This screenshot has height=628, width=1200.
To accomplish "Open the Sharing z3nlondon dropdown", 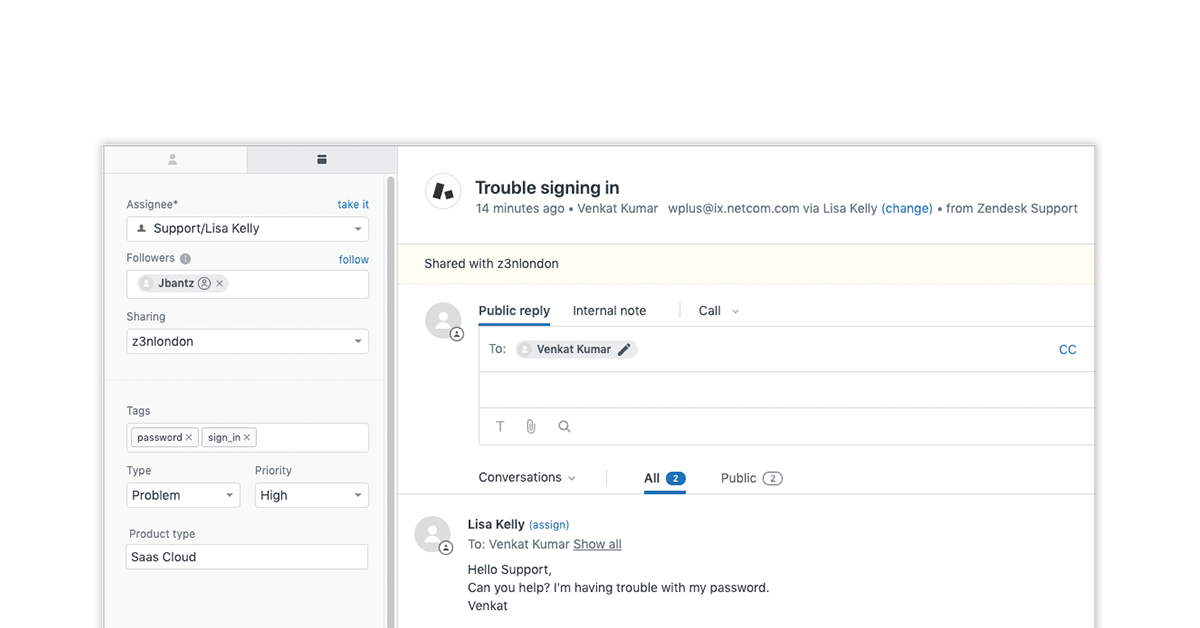I will click(x=247, y=342).
